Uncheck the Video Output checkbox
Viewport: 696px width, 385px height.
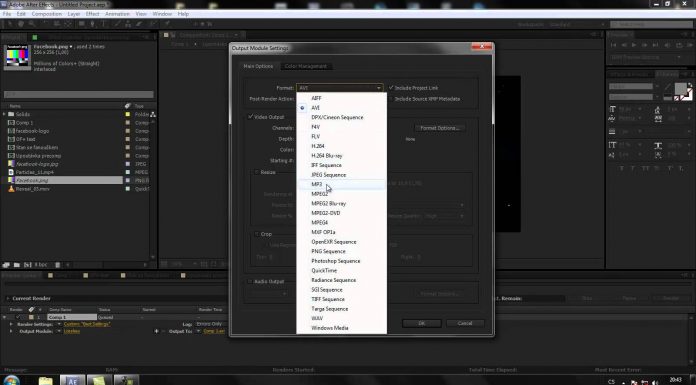coord(250,116)
